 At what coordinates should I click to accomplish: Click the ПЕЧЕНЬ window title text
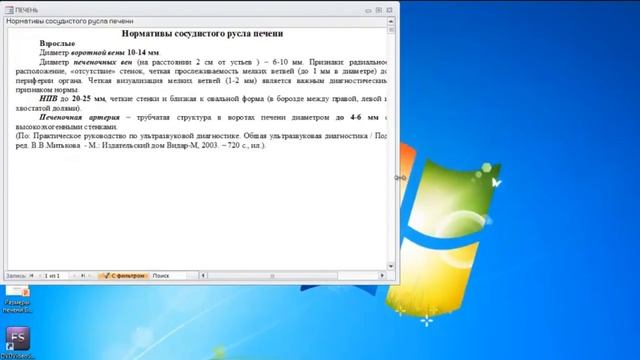27,10
